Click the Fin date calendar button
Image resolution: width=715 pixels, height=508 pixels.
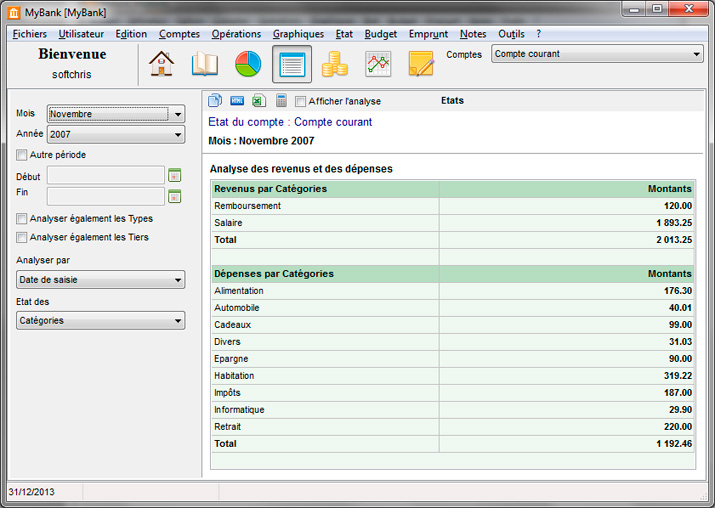(x=174, y=196)
